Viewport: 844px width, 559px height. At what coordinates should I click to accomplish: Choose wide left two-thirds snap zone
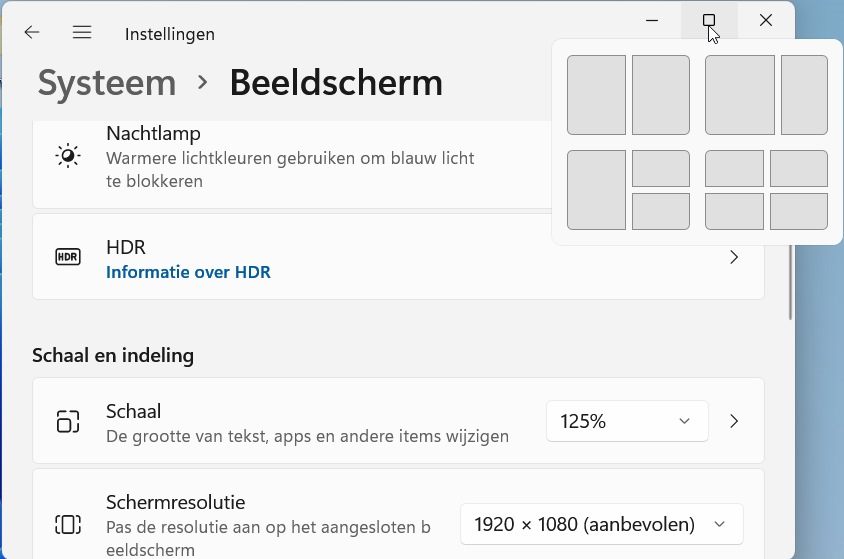(740, 95)
